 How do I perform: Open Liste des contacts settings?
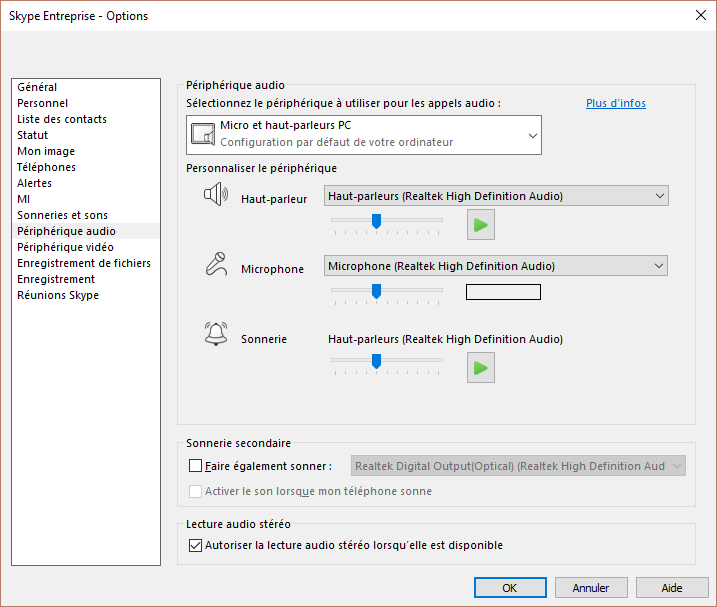coord(86,119)
